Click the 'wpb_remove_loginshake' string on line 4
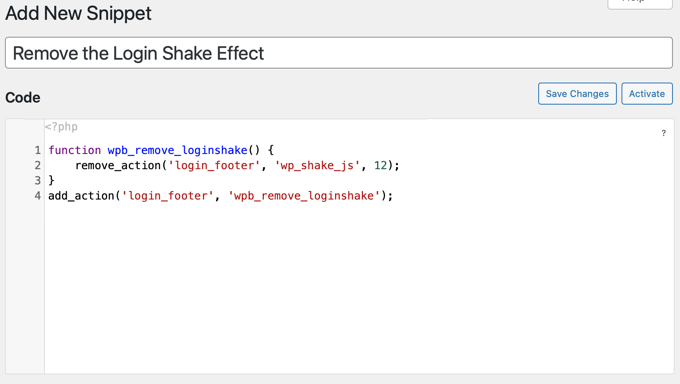Viewport: 680px width, 384px height. [304, 196]
